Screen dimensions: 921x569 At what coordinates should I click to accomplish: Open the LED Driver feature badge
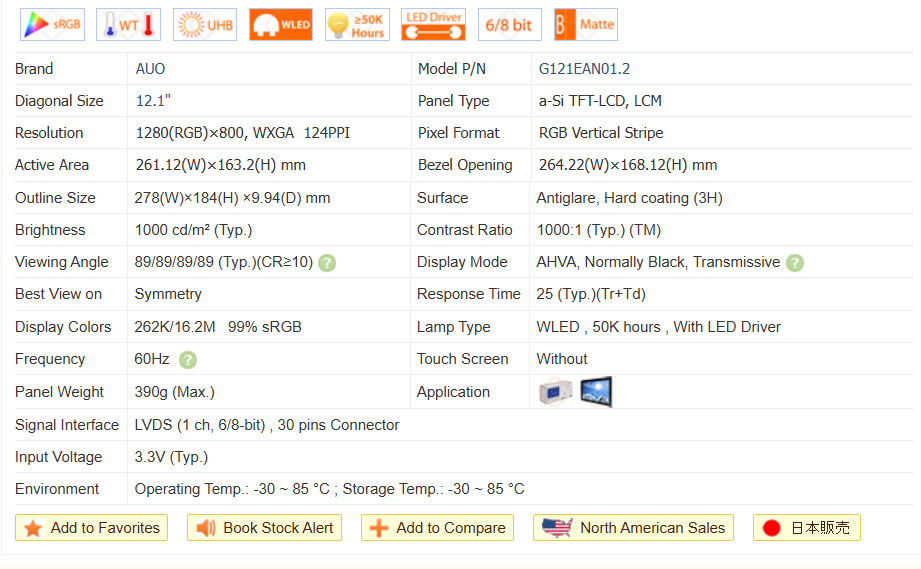(x=433, y=25)
